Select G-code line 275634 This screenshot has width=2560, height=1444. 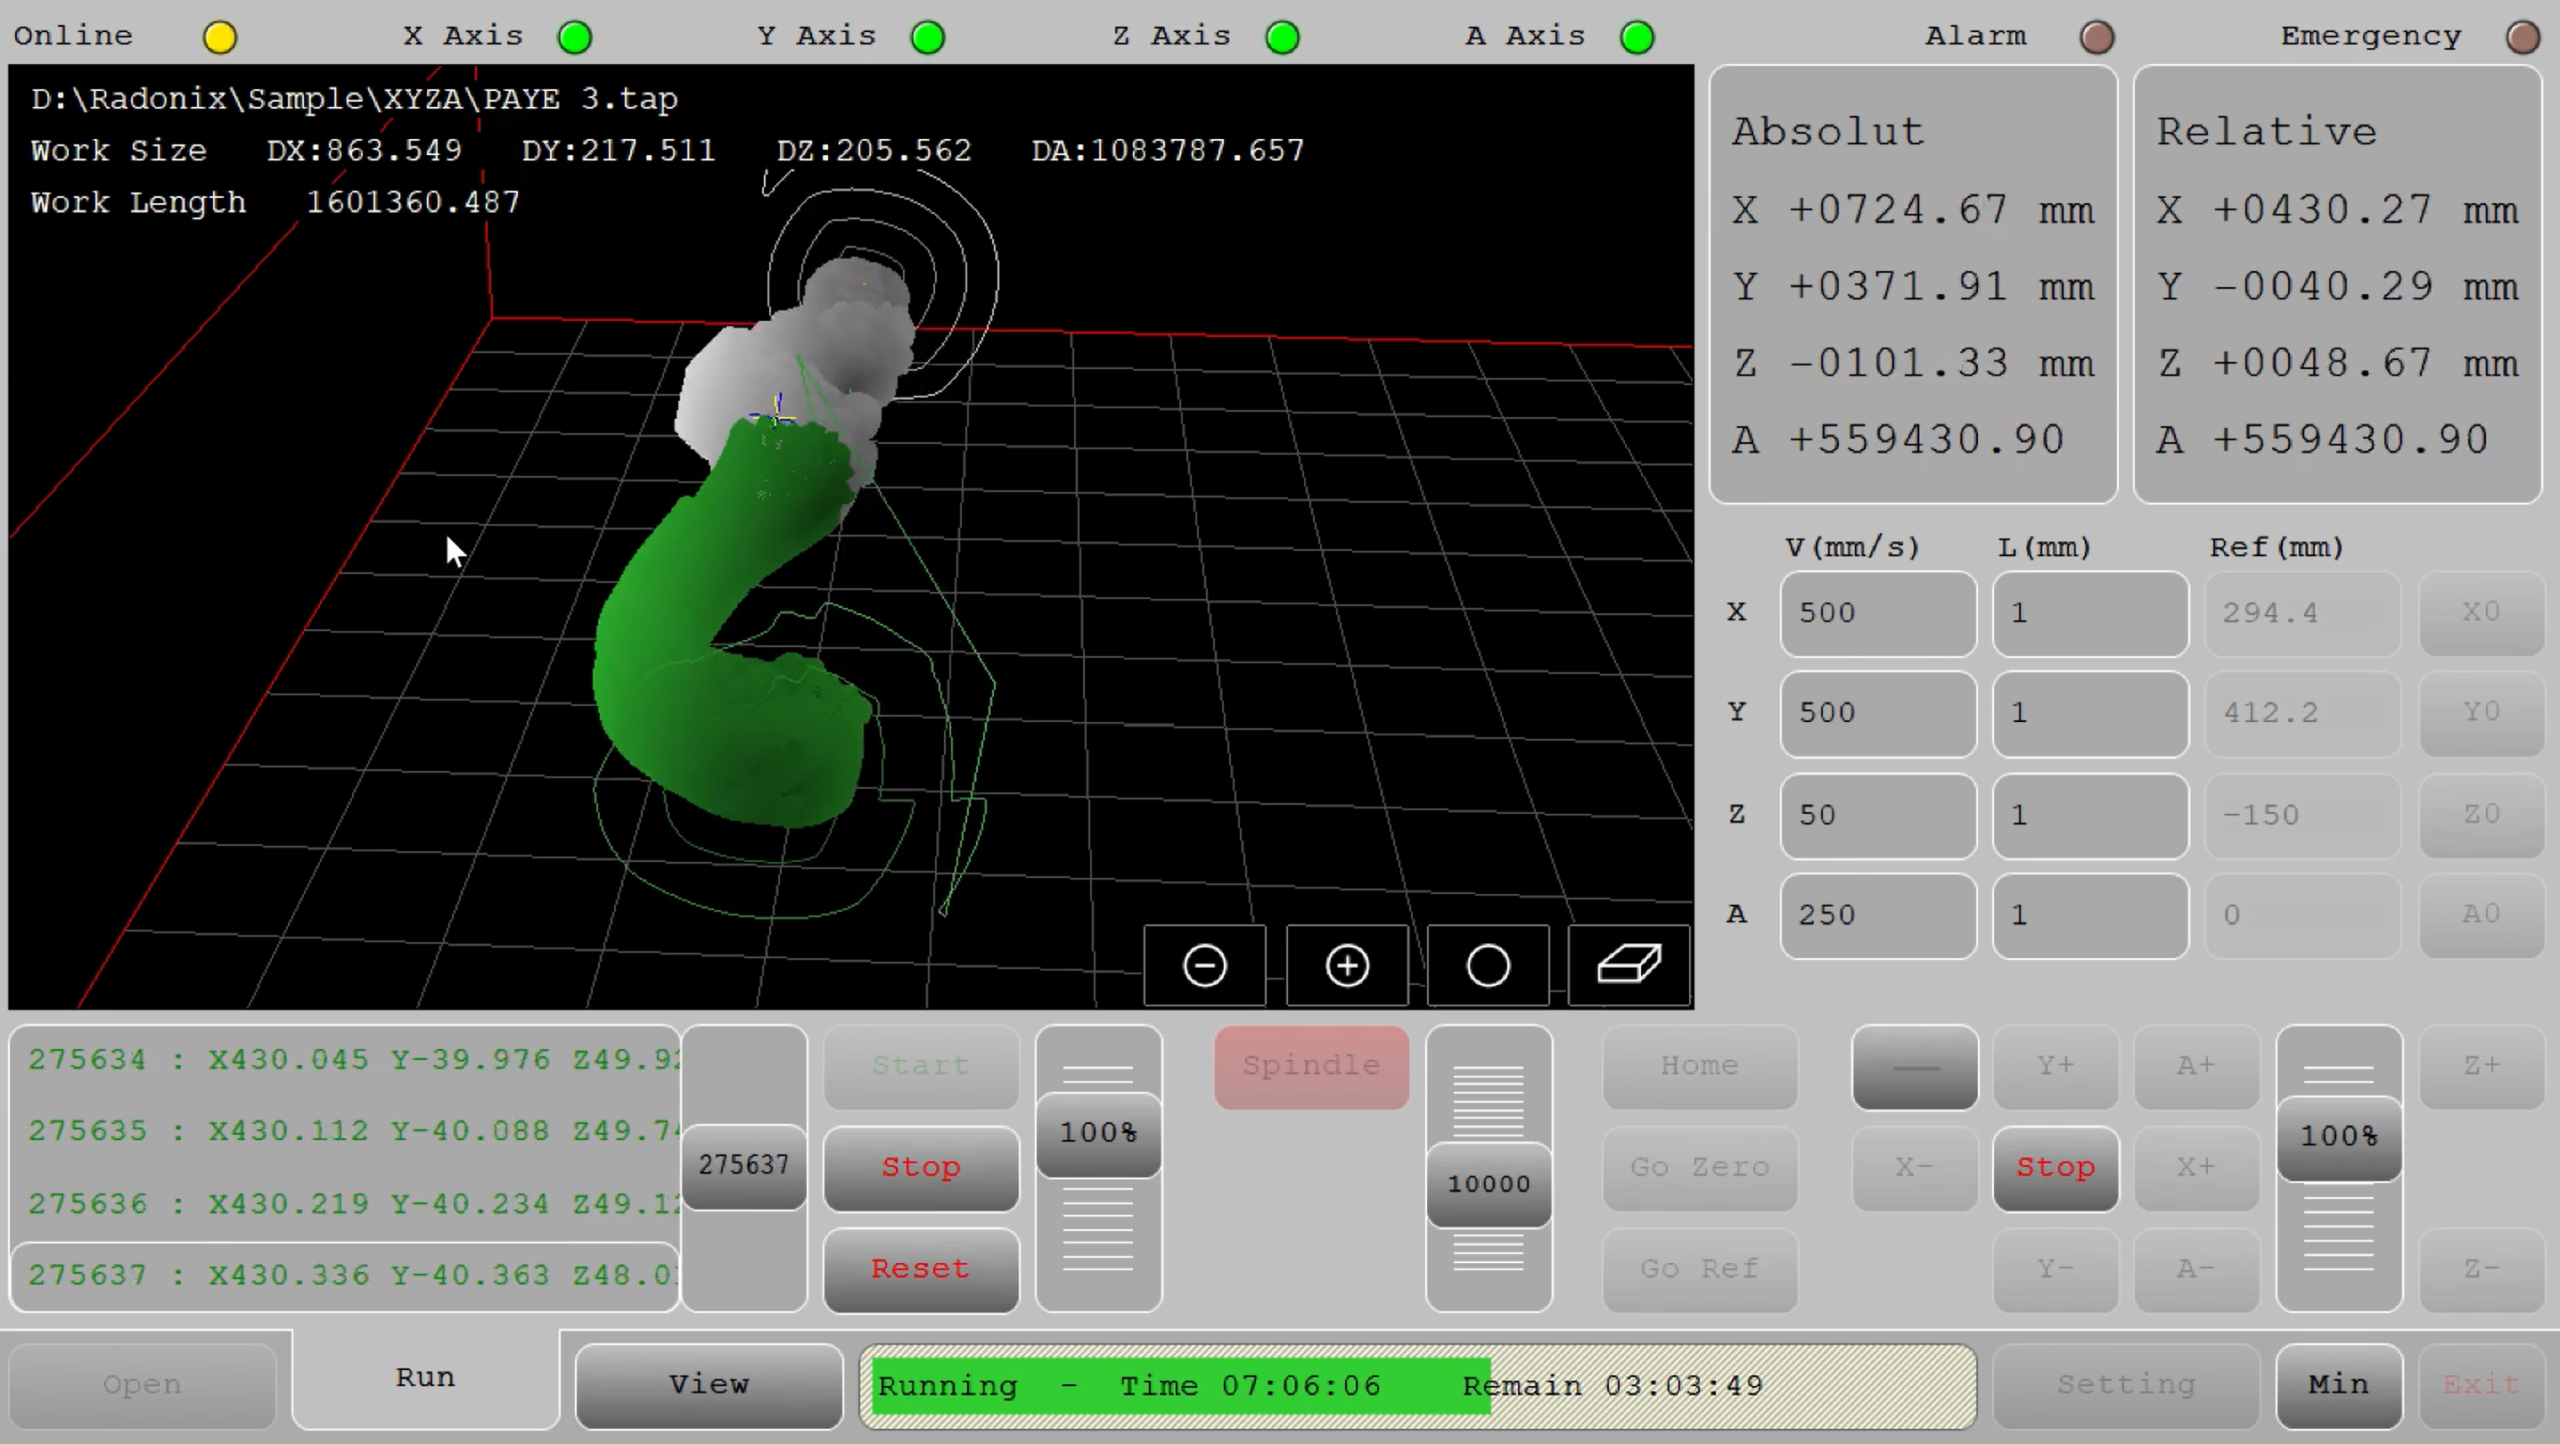346,1060
